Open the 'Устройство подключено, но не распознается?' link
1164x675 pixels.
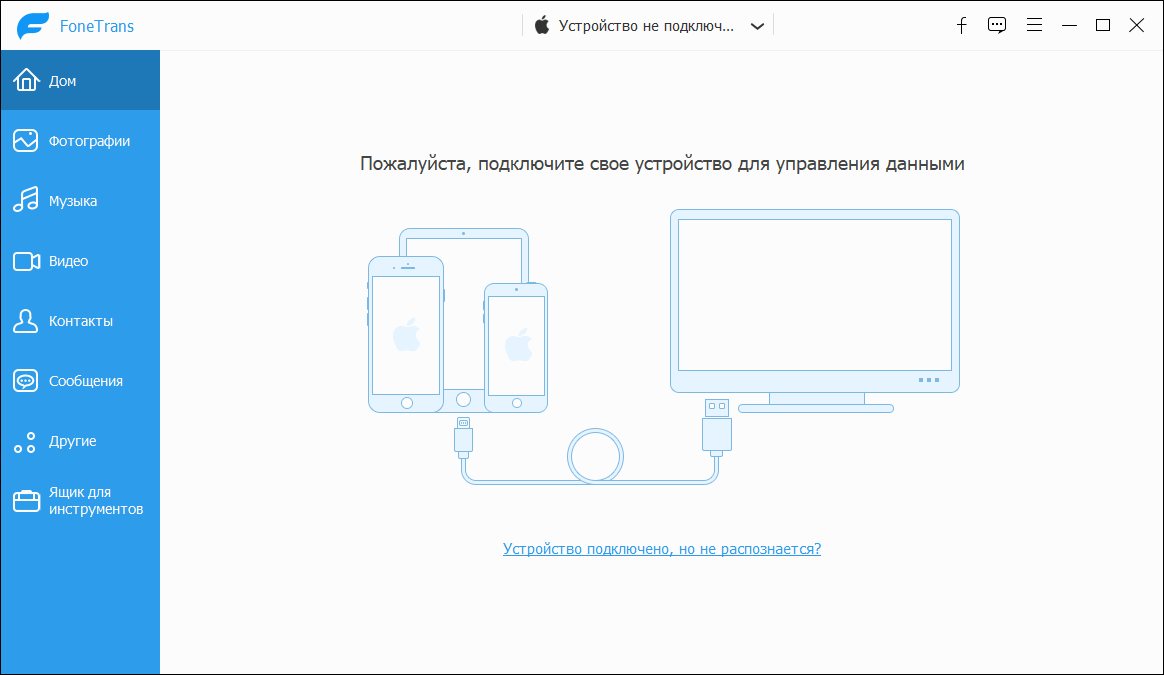[661, 549]
